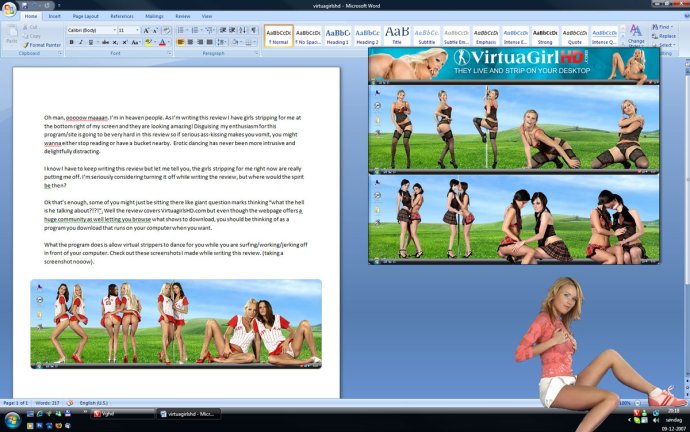690x432 pixels.
Task: Click the Format Painter button
Action: click(42, 45)
